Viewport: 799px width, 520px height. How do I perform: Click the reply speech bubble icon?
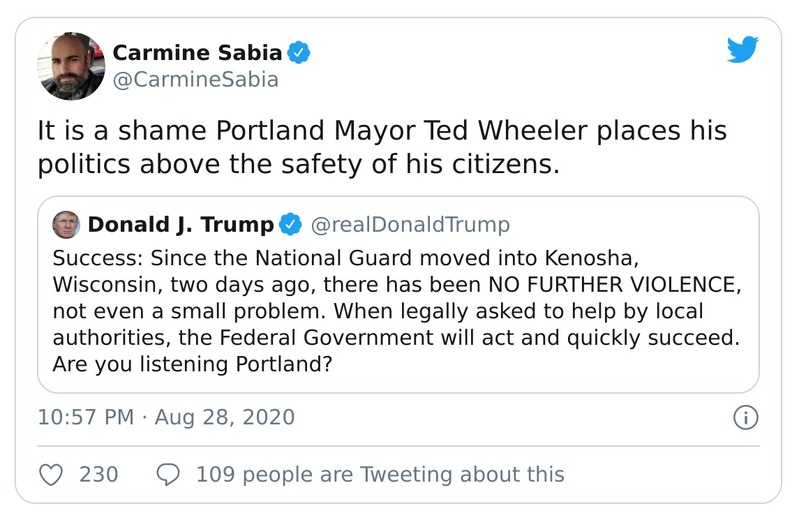168,474
